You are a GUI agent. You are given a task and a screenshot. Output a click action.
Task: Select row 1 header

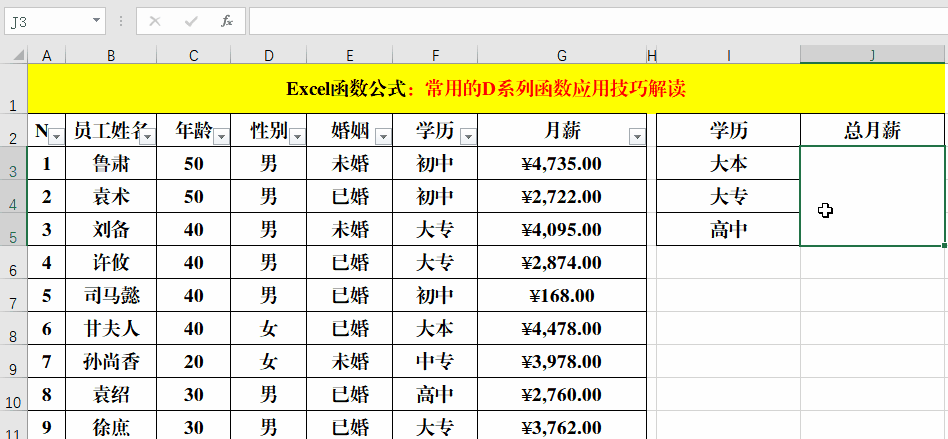(13, 88)
